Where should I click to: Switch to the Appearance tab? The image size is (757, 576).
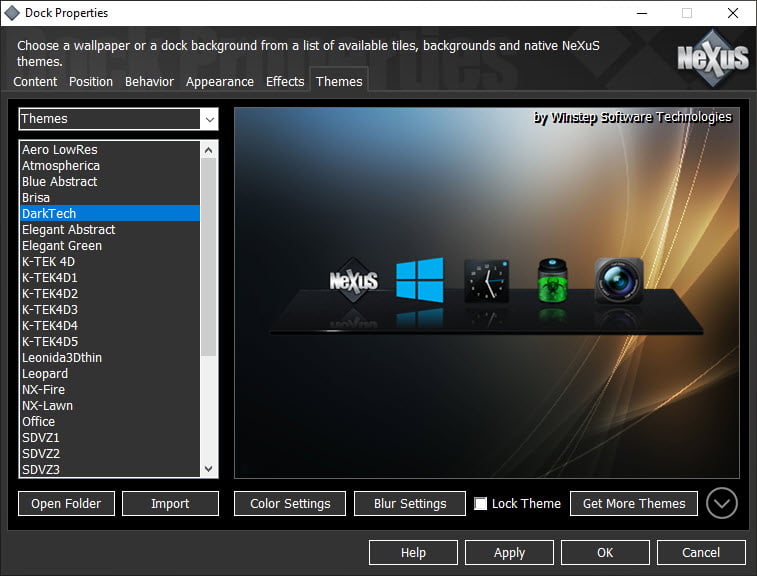point(220,82)
